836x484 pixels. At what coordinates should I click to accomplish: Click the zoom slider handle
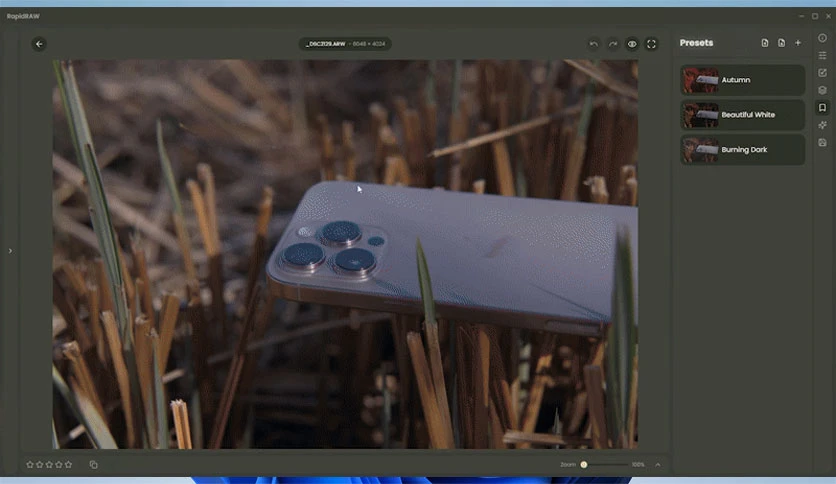click(584, 465)
